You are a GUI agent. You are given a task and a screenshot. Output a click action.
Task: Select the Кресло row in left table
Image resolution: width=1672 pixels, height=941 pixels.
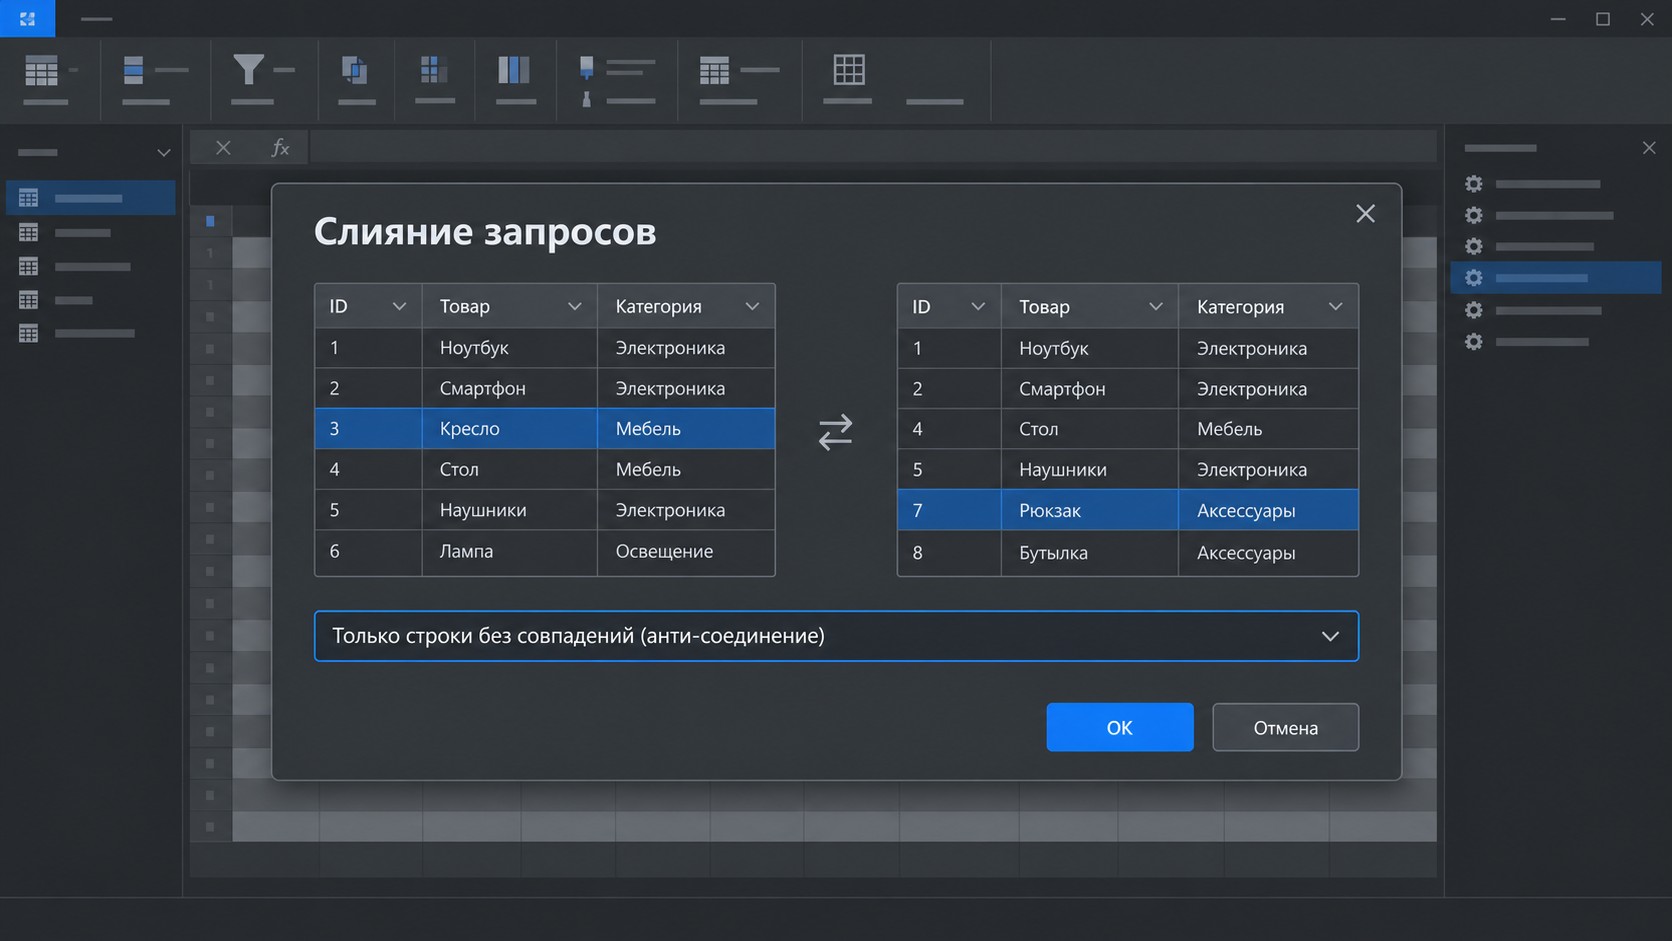(x=545, y=428)
